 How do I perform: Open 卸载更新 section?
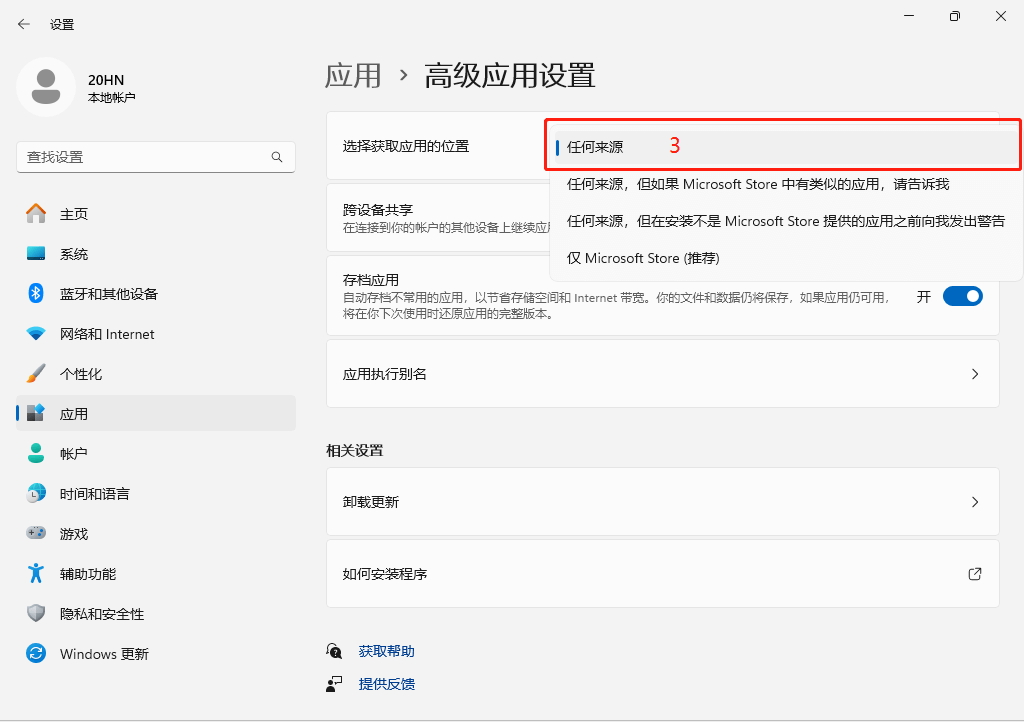[x=662, y=502]
